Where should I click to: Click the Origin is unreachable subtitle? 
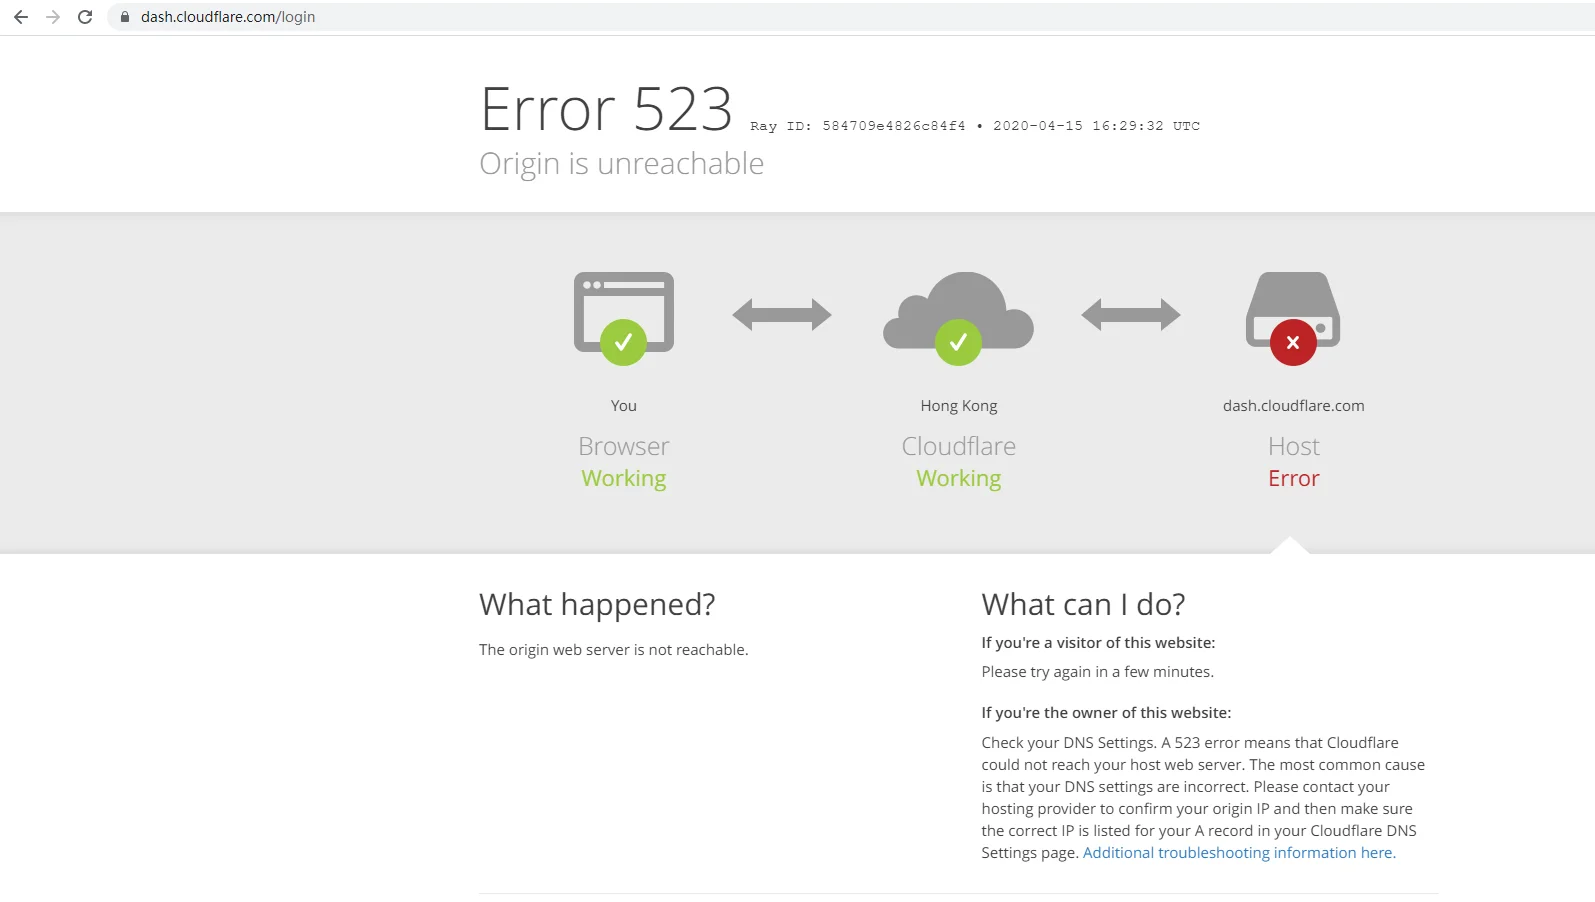tap(622, 163)
